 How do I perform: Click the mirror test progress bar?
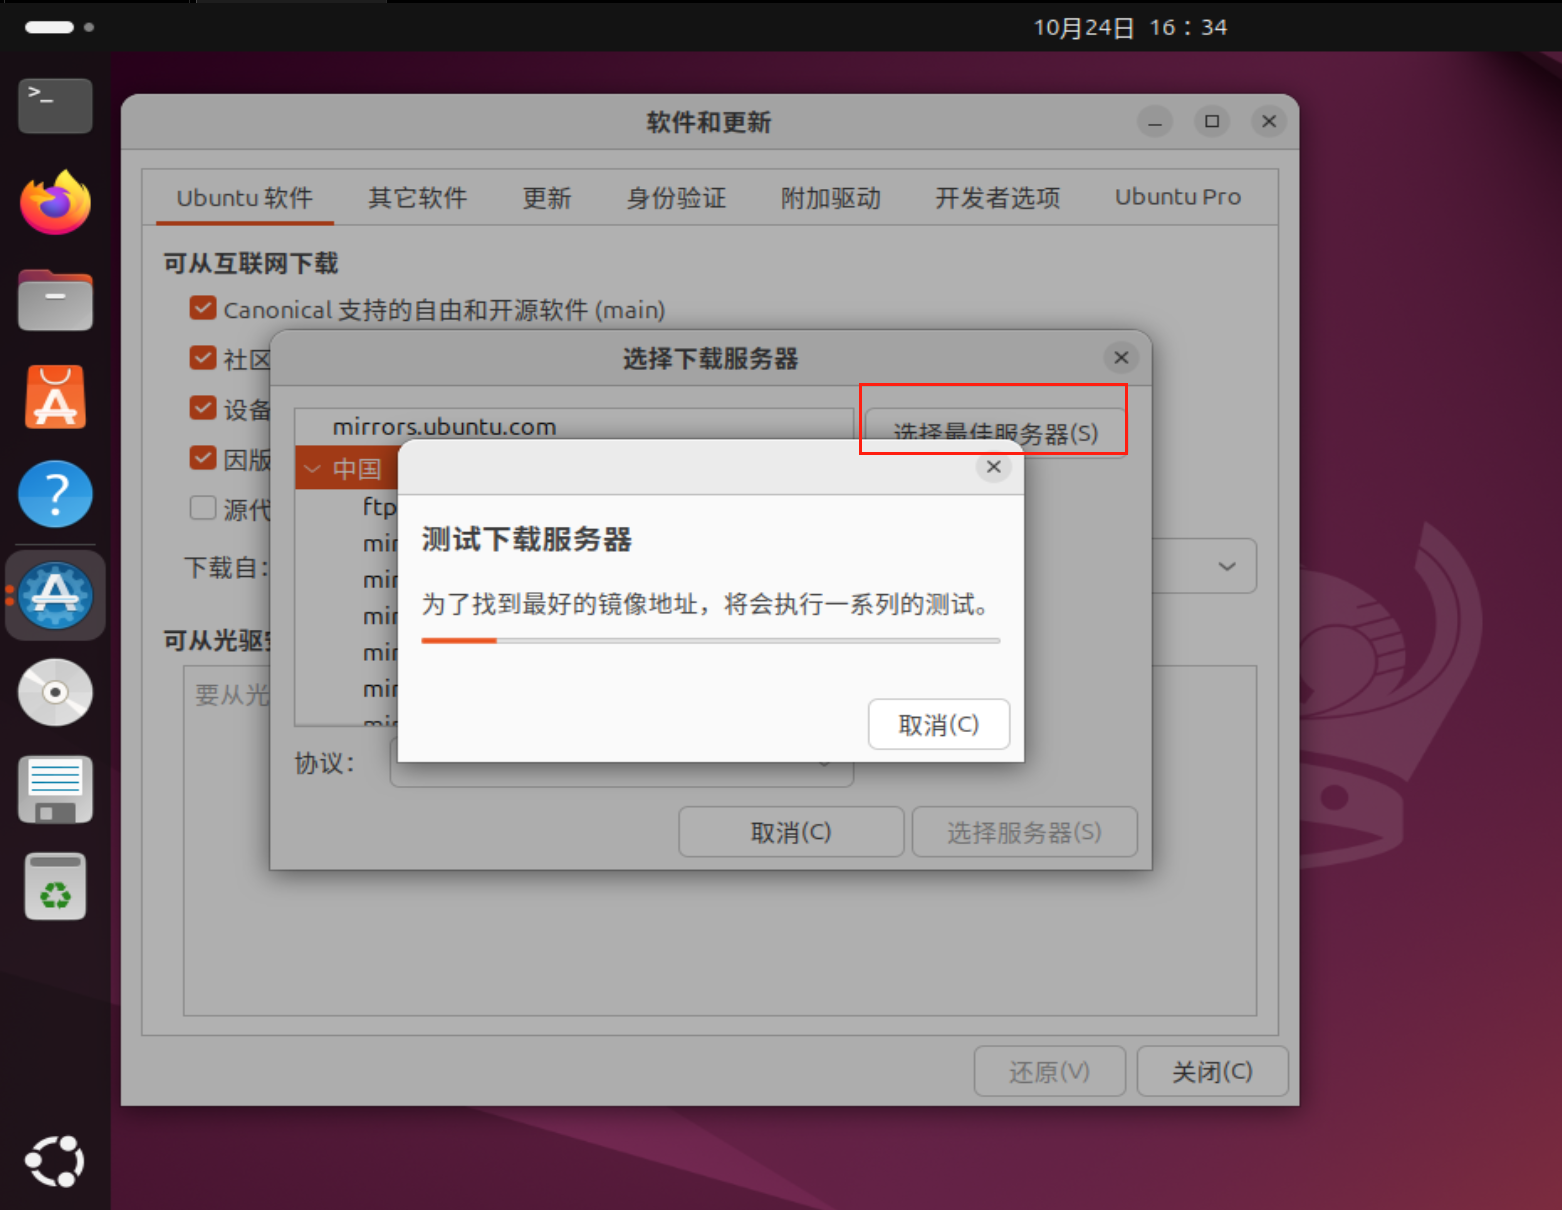pos(710,640)
